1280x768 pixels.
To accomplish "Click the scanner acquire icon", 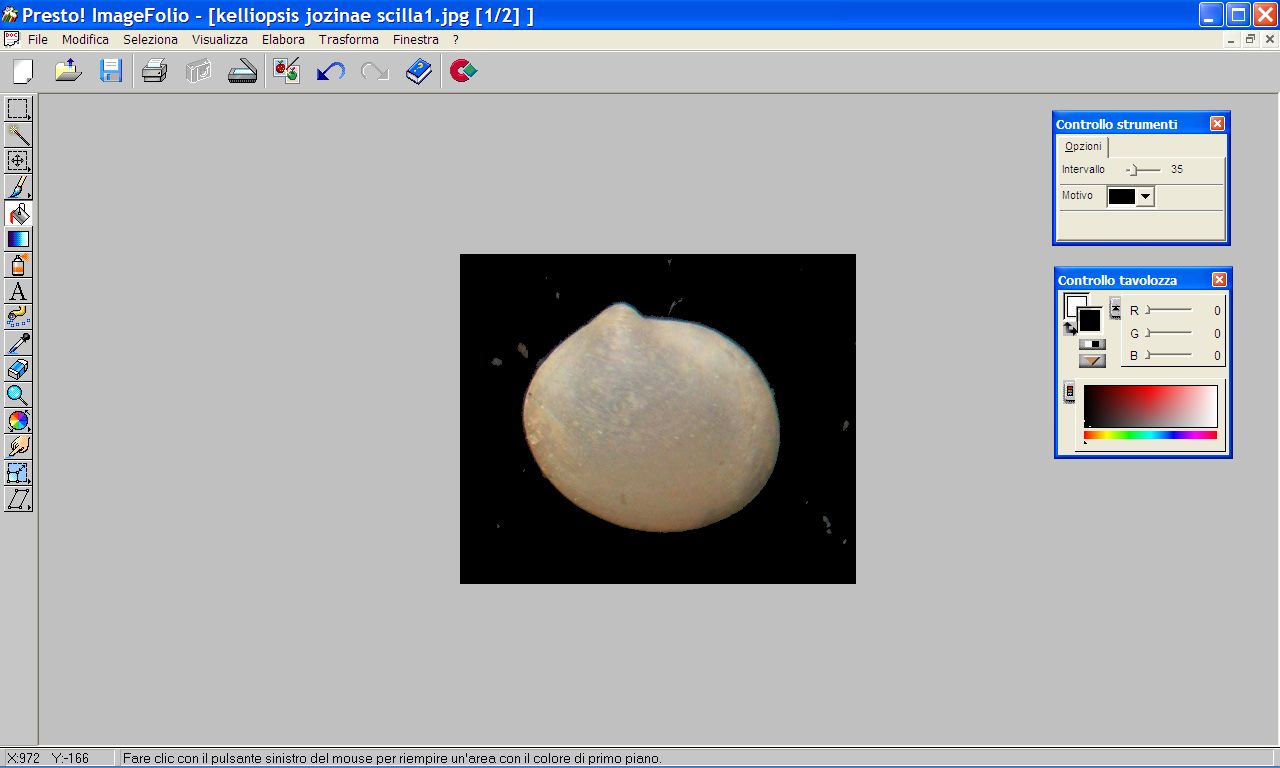I will (x=242, y=72).
